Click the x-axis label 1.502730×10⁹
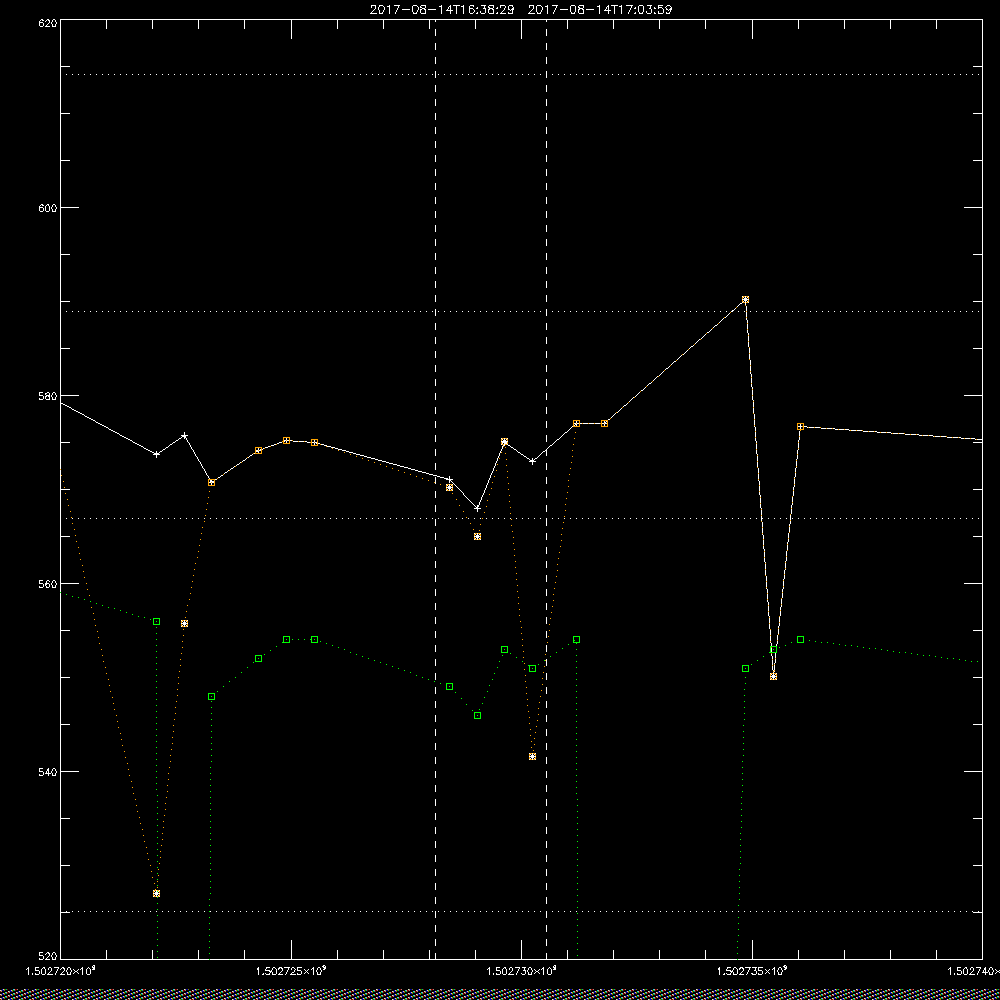Screen dimensions: 1000x1000 point(522,971)
